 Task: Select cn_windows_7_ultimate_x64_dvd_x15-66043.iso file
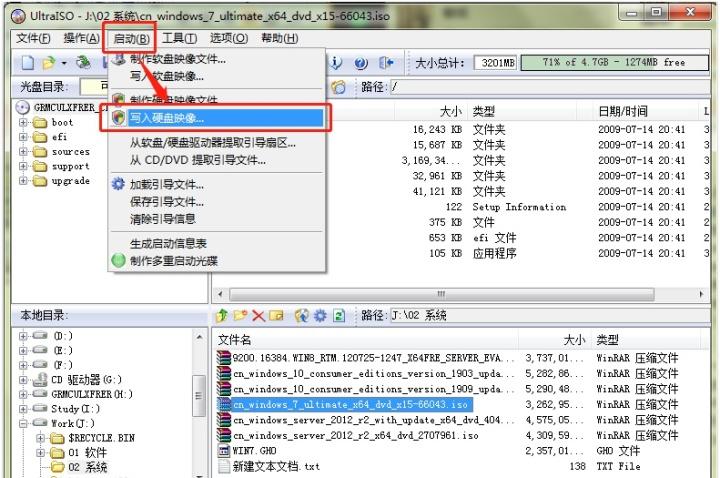[344, 405]
